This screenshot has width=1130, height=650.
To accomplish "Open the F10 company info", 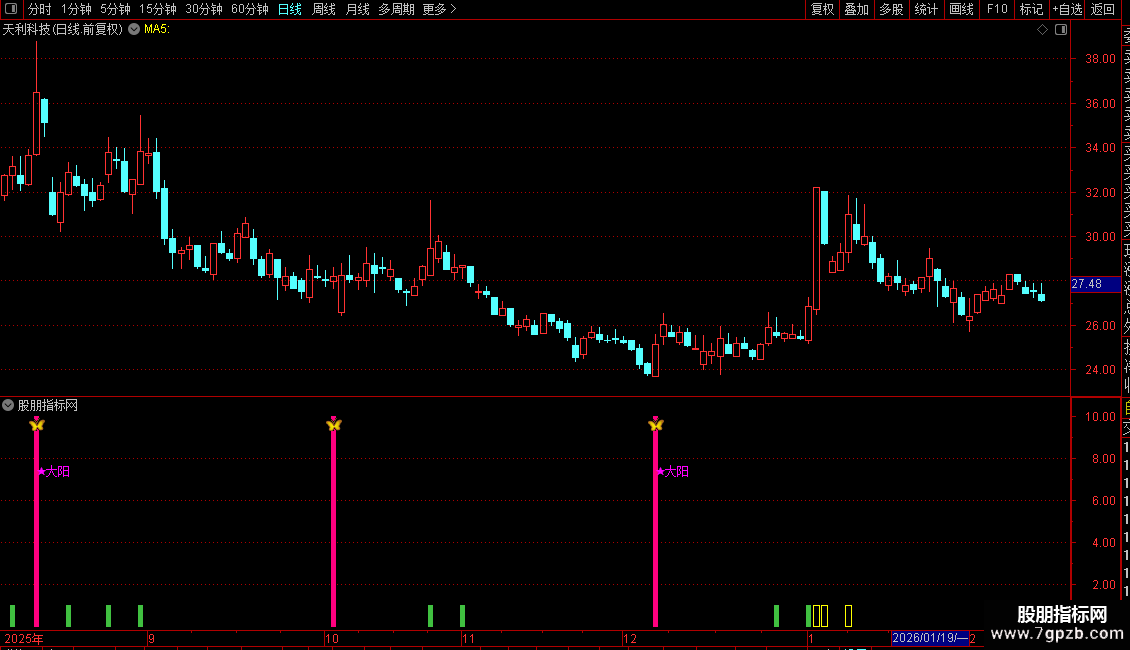I will 997,9.
